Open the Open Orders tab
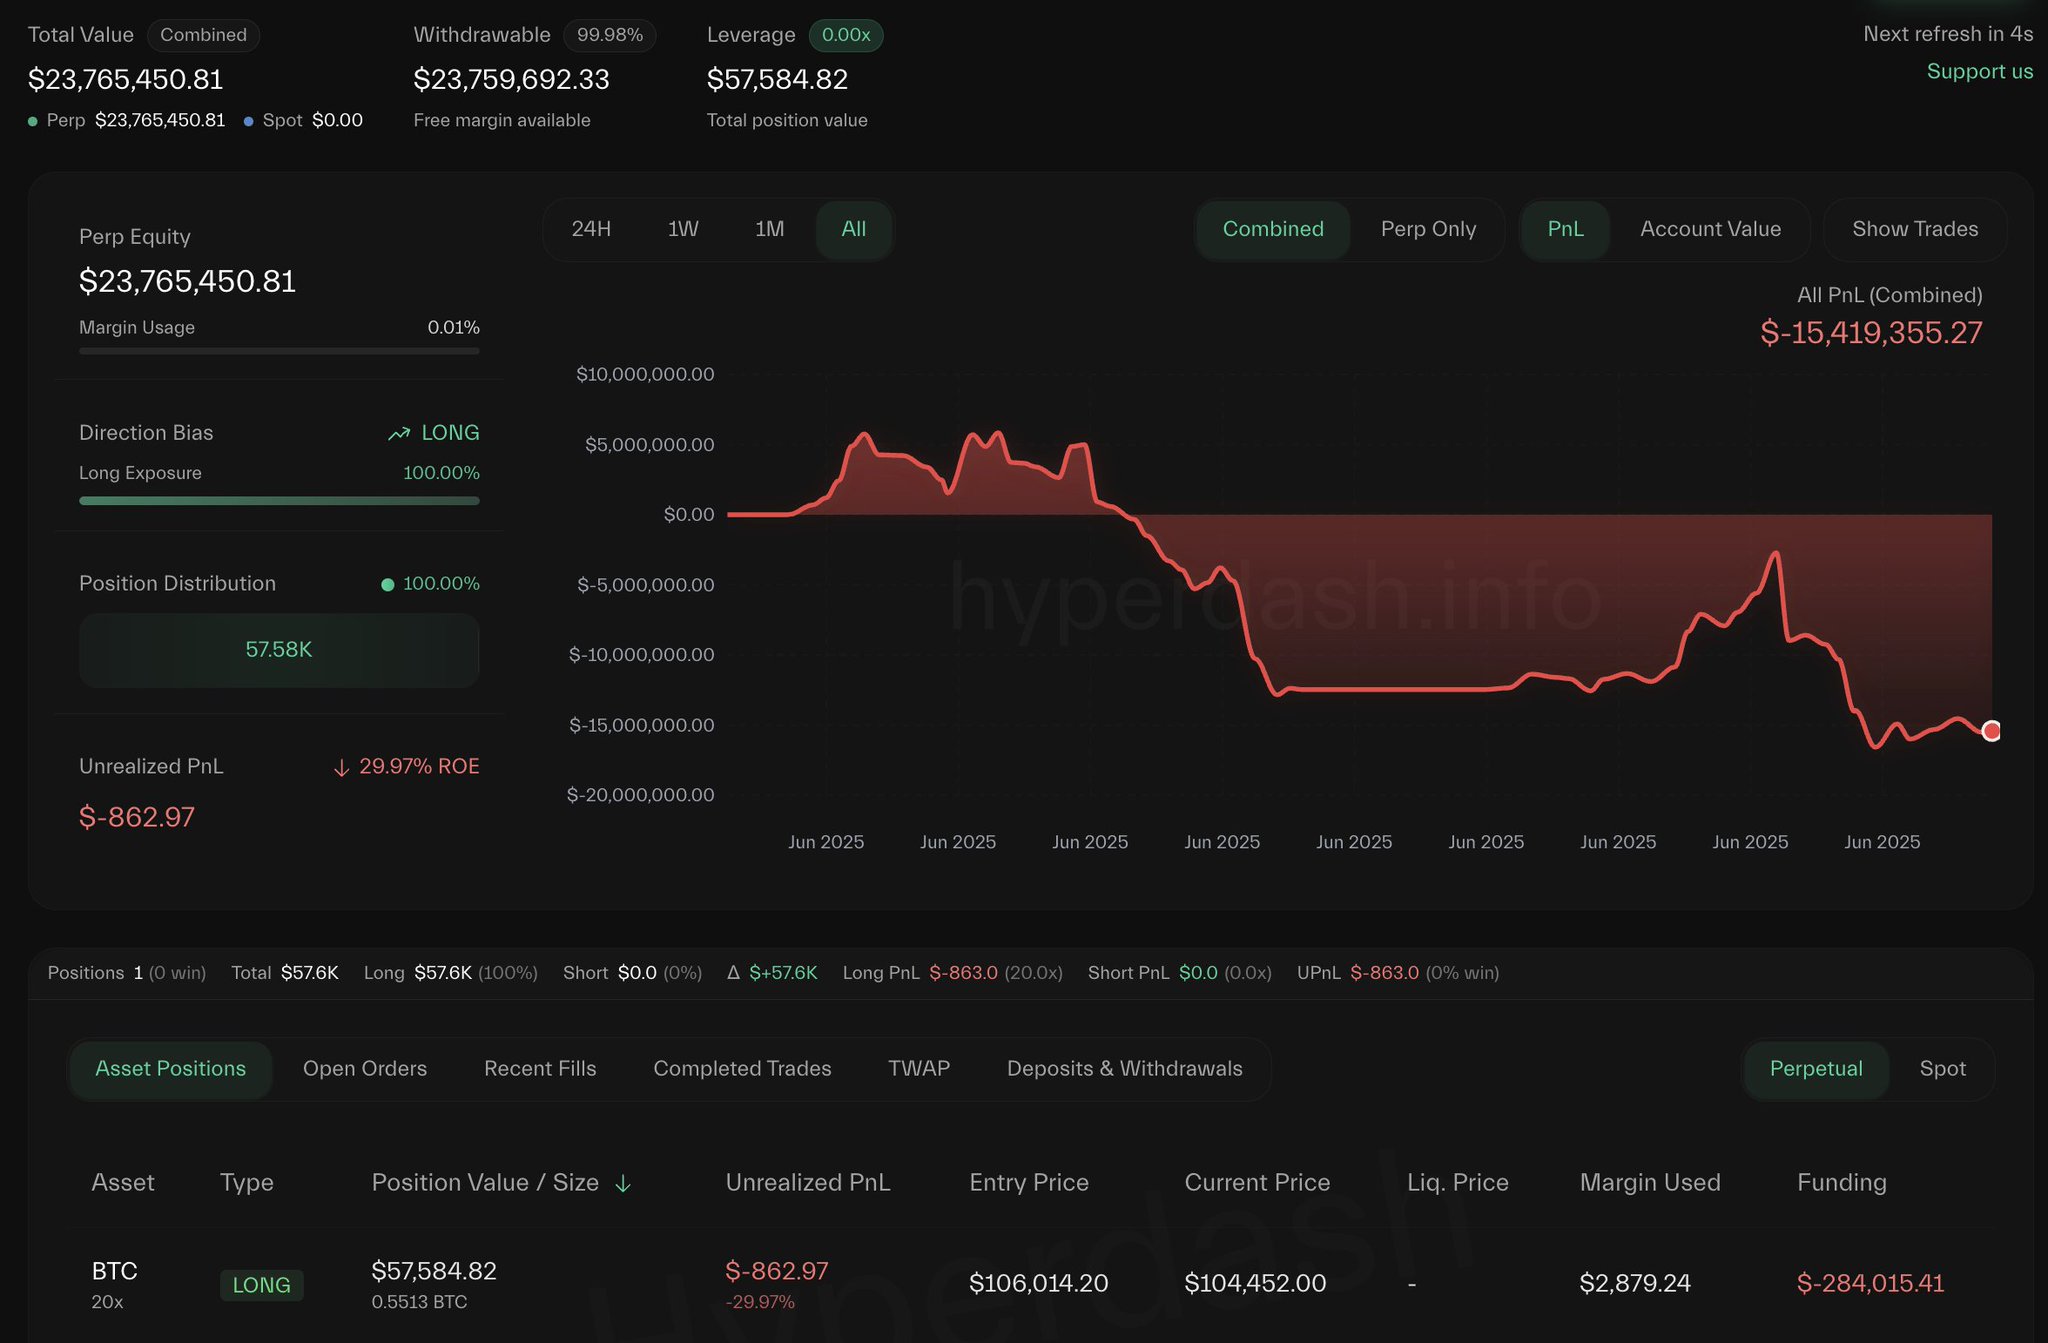Image resolution: width=2048 pixels, height=1343 pixels. (365, 1069)
